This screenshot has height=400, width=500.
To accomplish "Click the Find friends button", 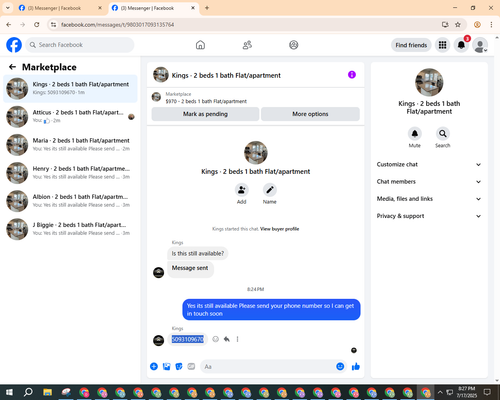I will click(x=411, y=45).
